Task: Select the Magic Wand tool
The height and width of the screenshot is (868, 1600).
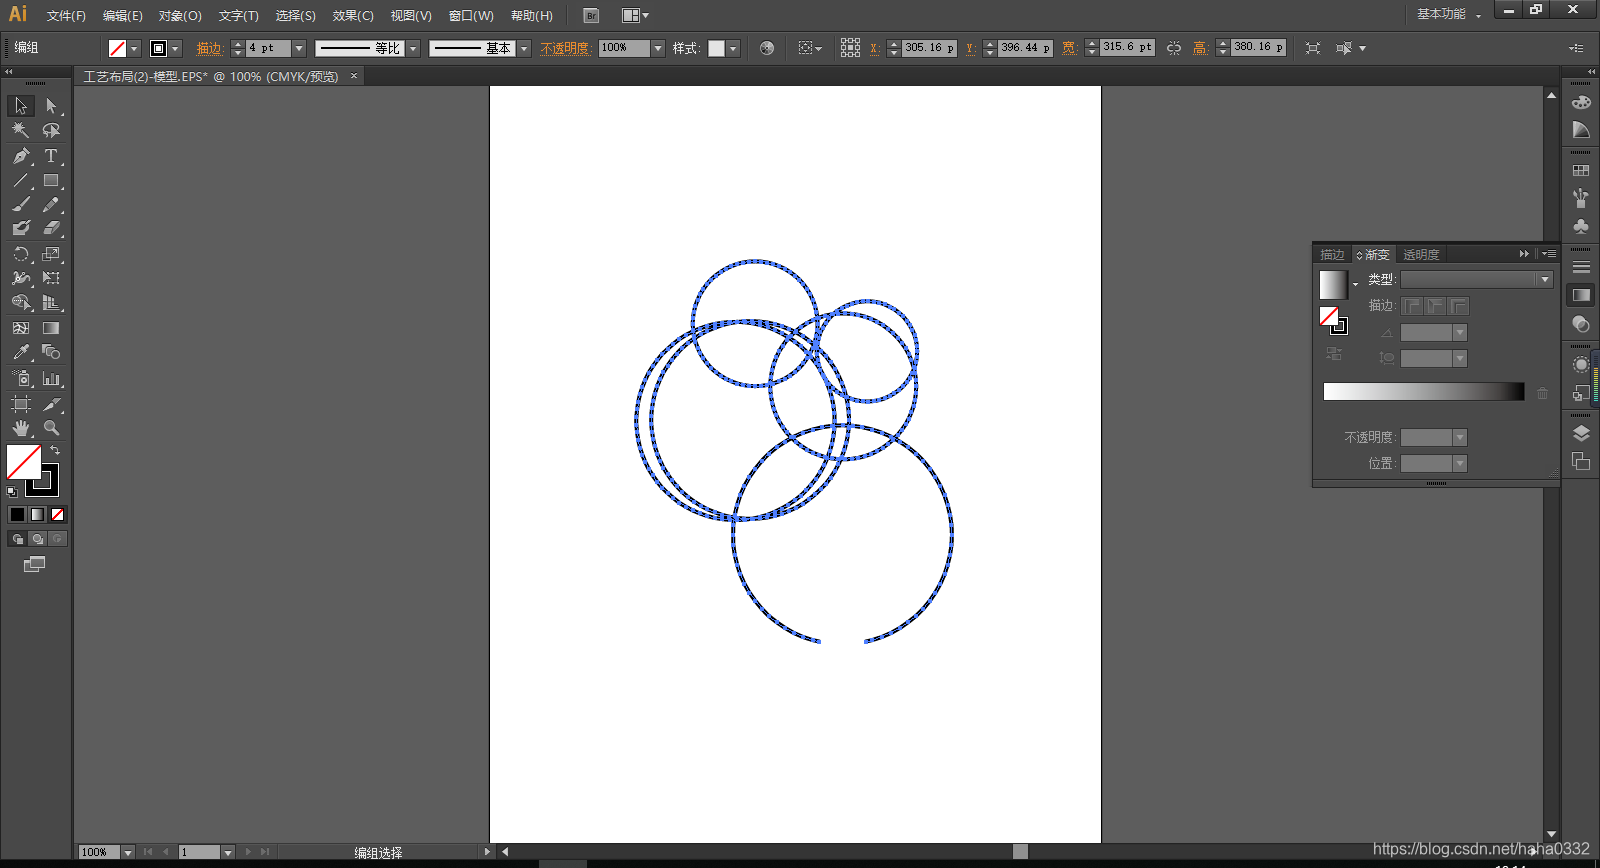Action: [x=21, y=130]
